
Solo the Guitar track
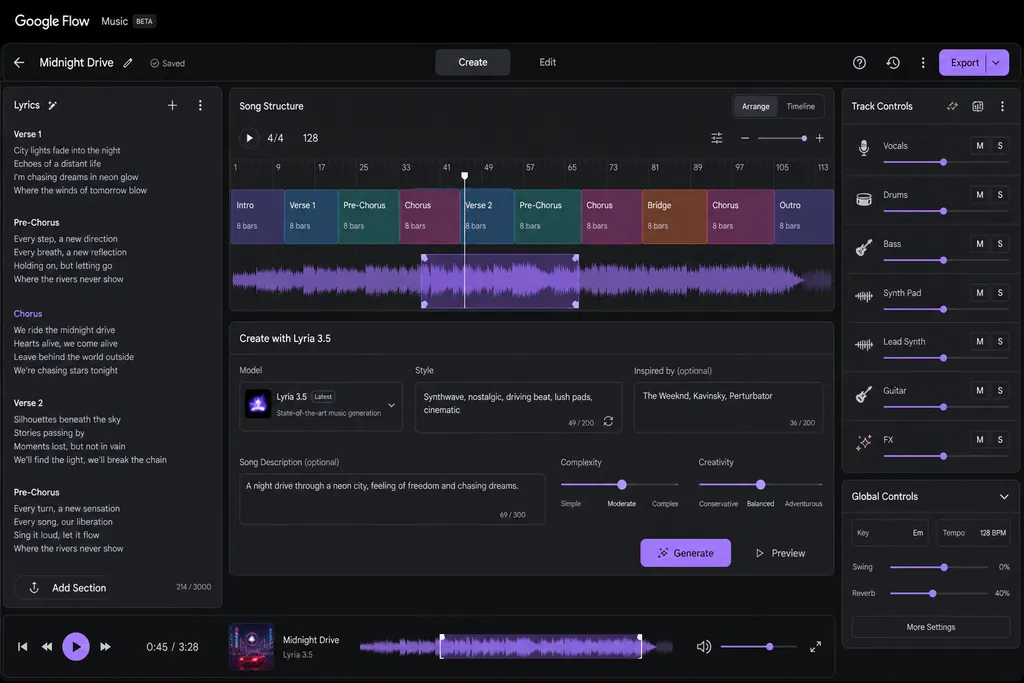pyautogui.click(x=1000, y=390)
